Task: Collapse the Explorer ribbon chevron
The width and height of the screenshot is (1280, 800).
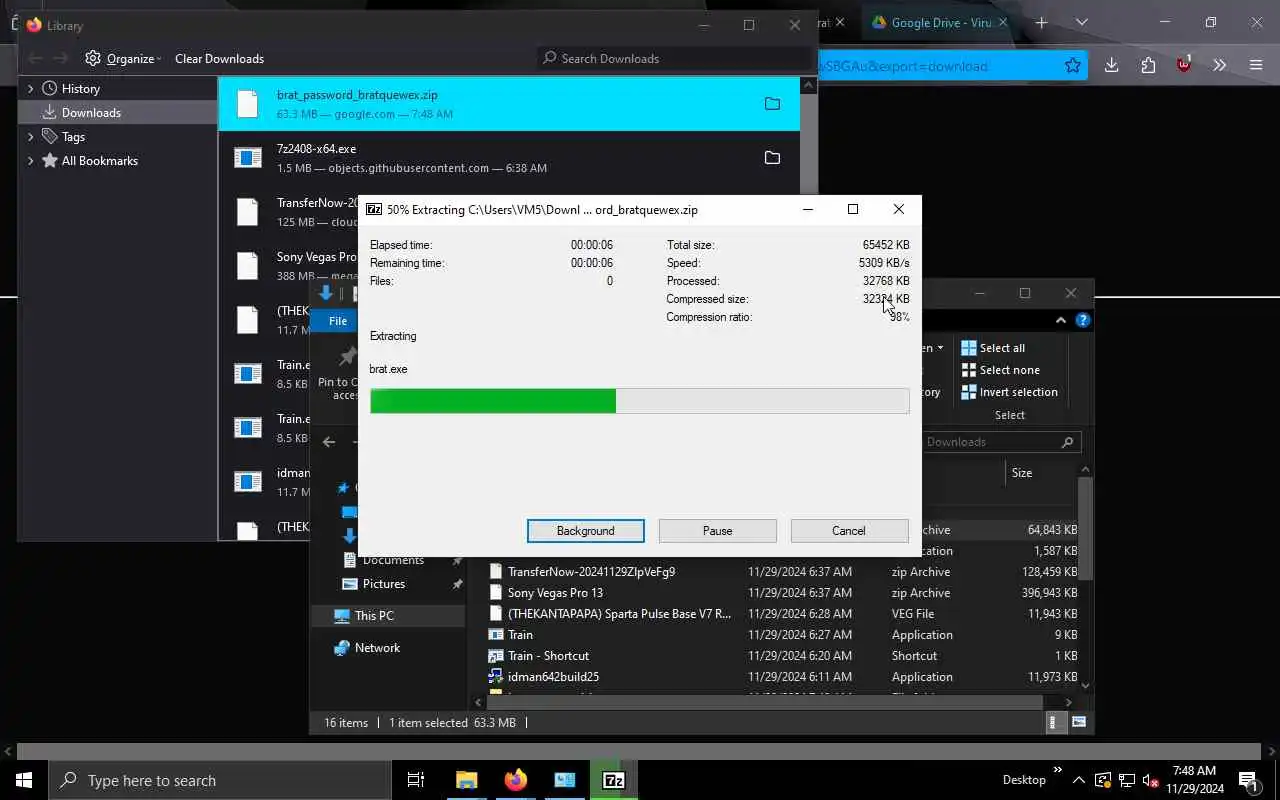Action: [x=1060, y=321]
